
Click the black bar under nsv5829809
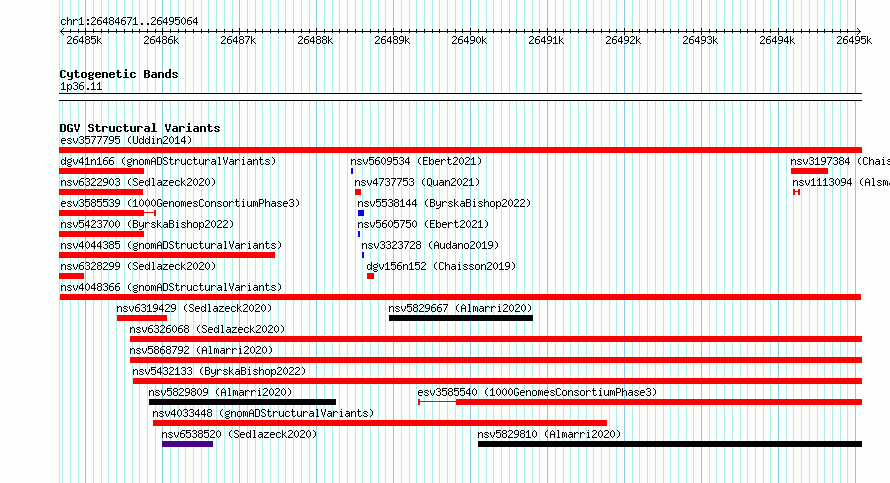pos(242,402)
